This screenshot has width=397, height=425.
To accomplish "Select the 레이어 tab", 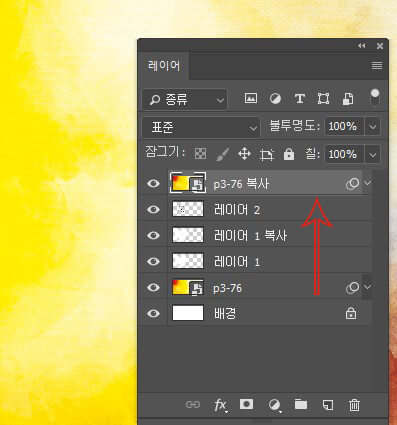I will point(164,66).
